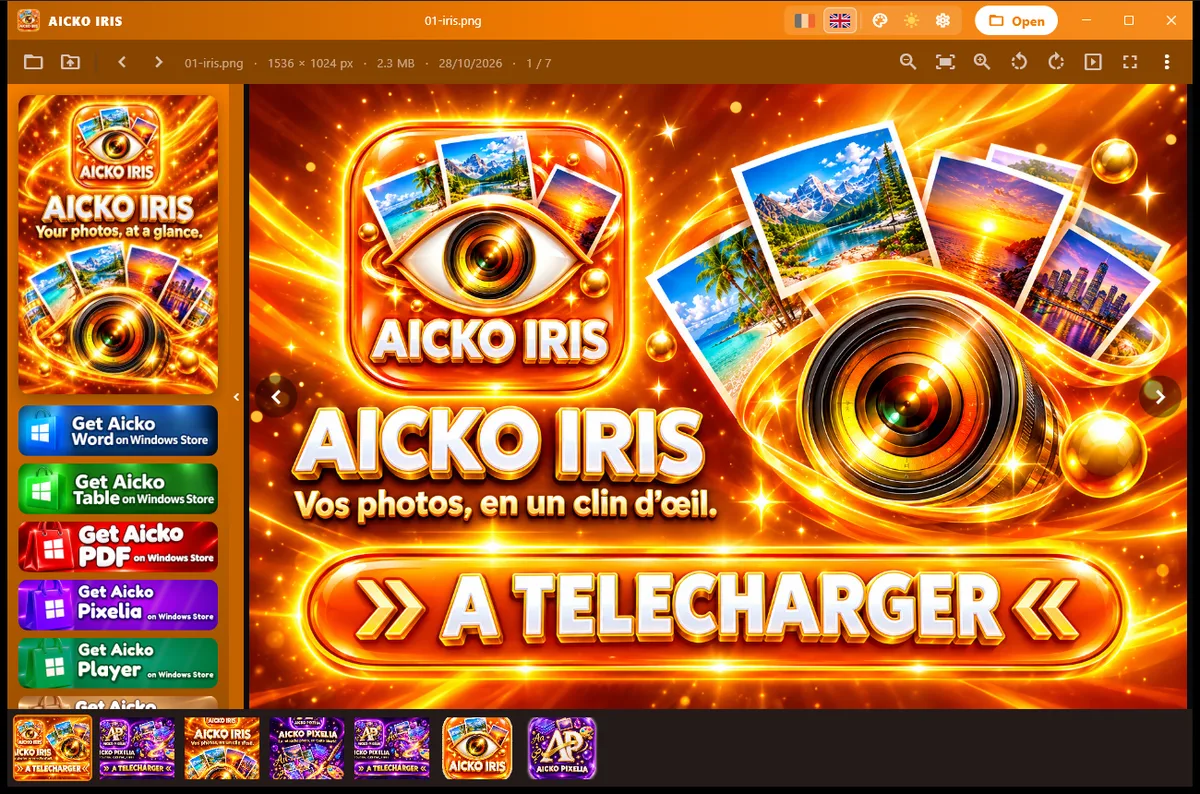Select the second filmstrip thumbnail

click(137, 748)
